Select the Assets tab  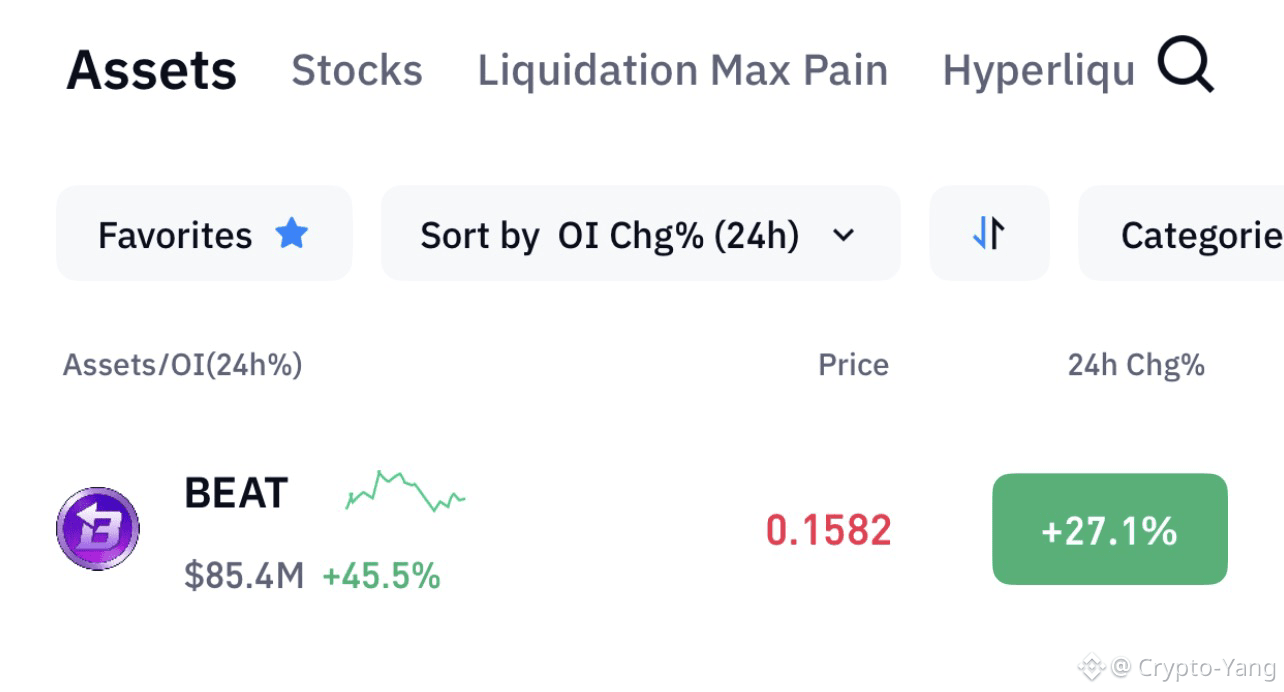[x=152, y=70]
